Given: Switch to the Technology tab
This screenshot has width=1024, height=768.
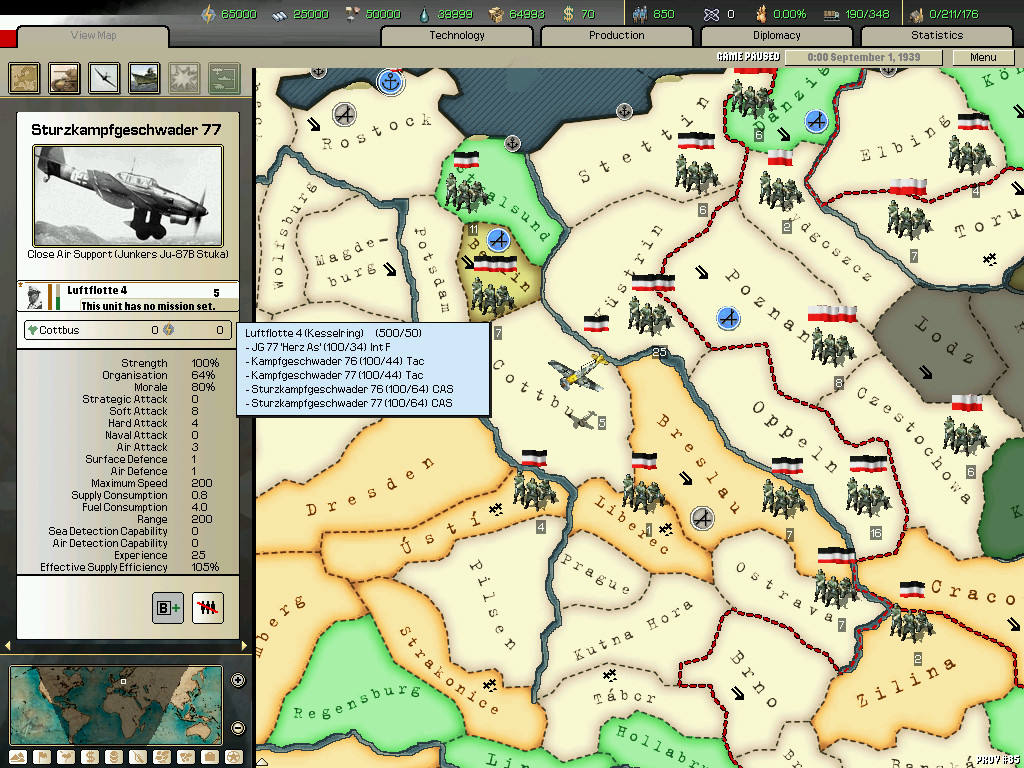Looking at the screenshot, I should click(456, 36).
